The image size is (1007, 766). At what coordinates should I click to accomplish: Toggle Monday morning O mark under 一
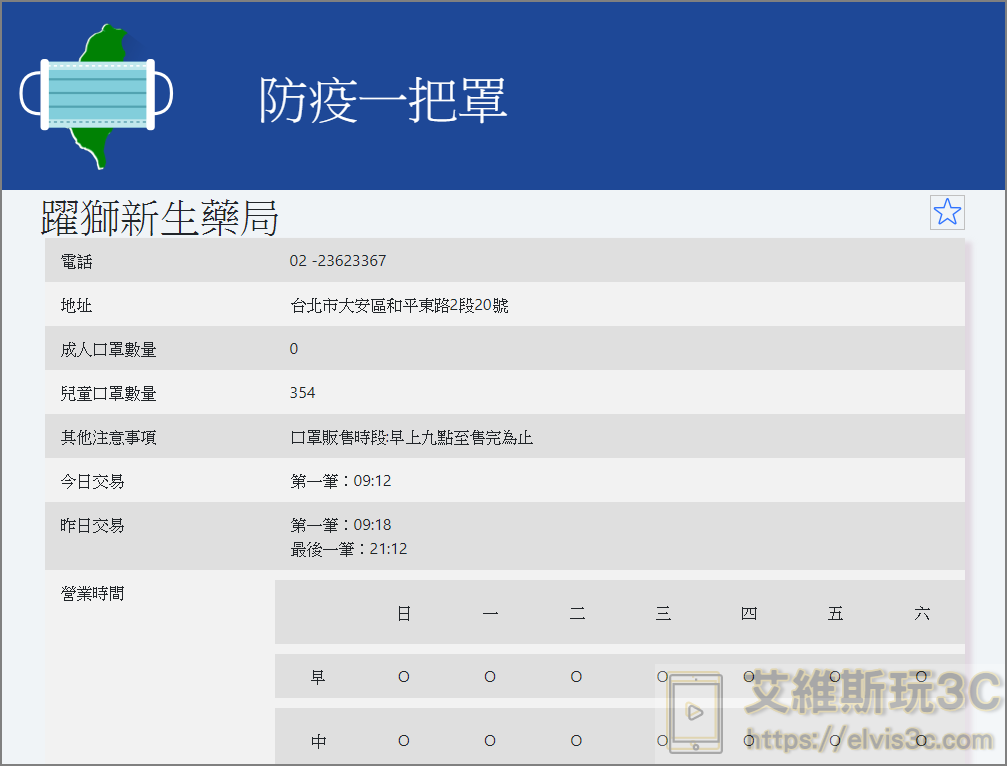coord(489,676)
